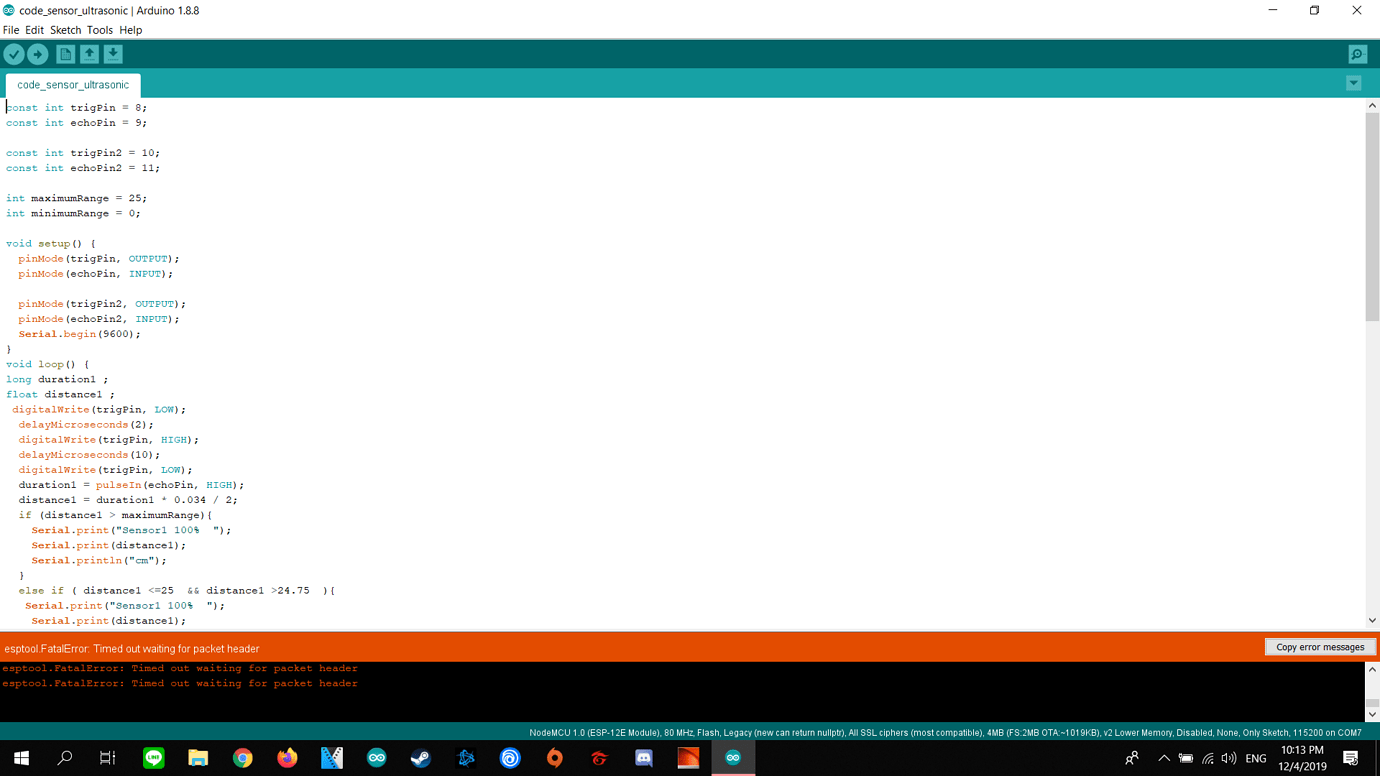
Task: Click the line 'int minimumRange = 0;'
Action: pos(73,213)
